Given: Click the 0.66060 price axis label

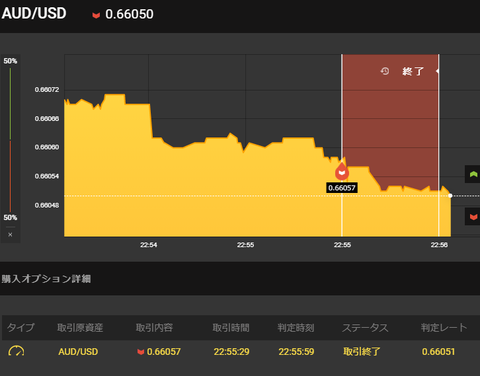Looking at the screenshot, I should (x=47, y=147).
